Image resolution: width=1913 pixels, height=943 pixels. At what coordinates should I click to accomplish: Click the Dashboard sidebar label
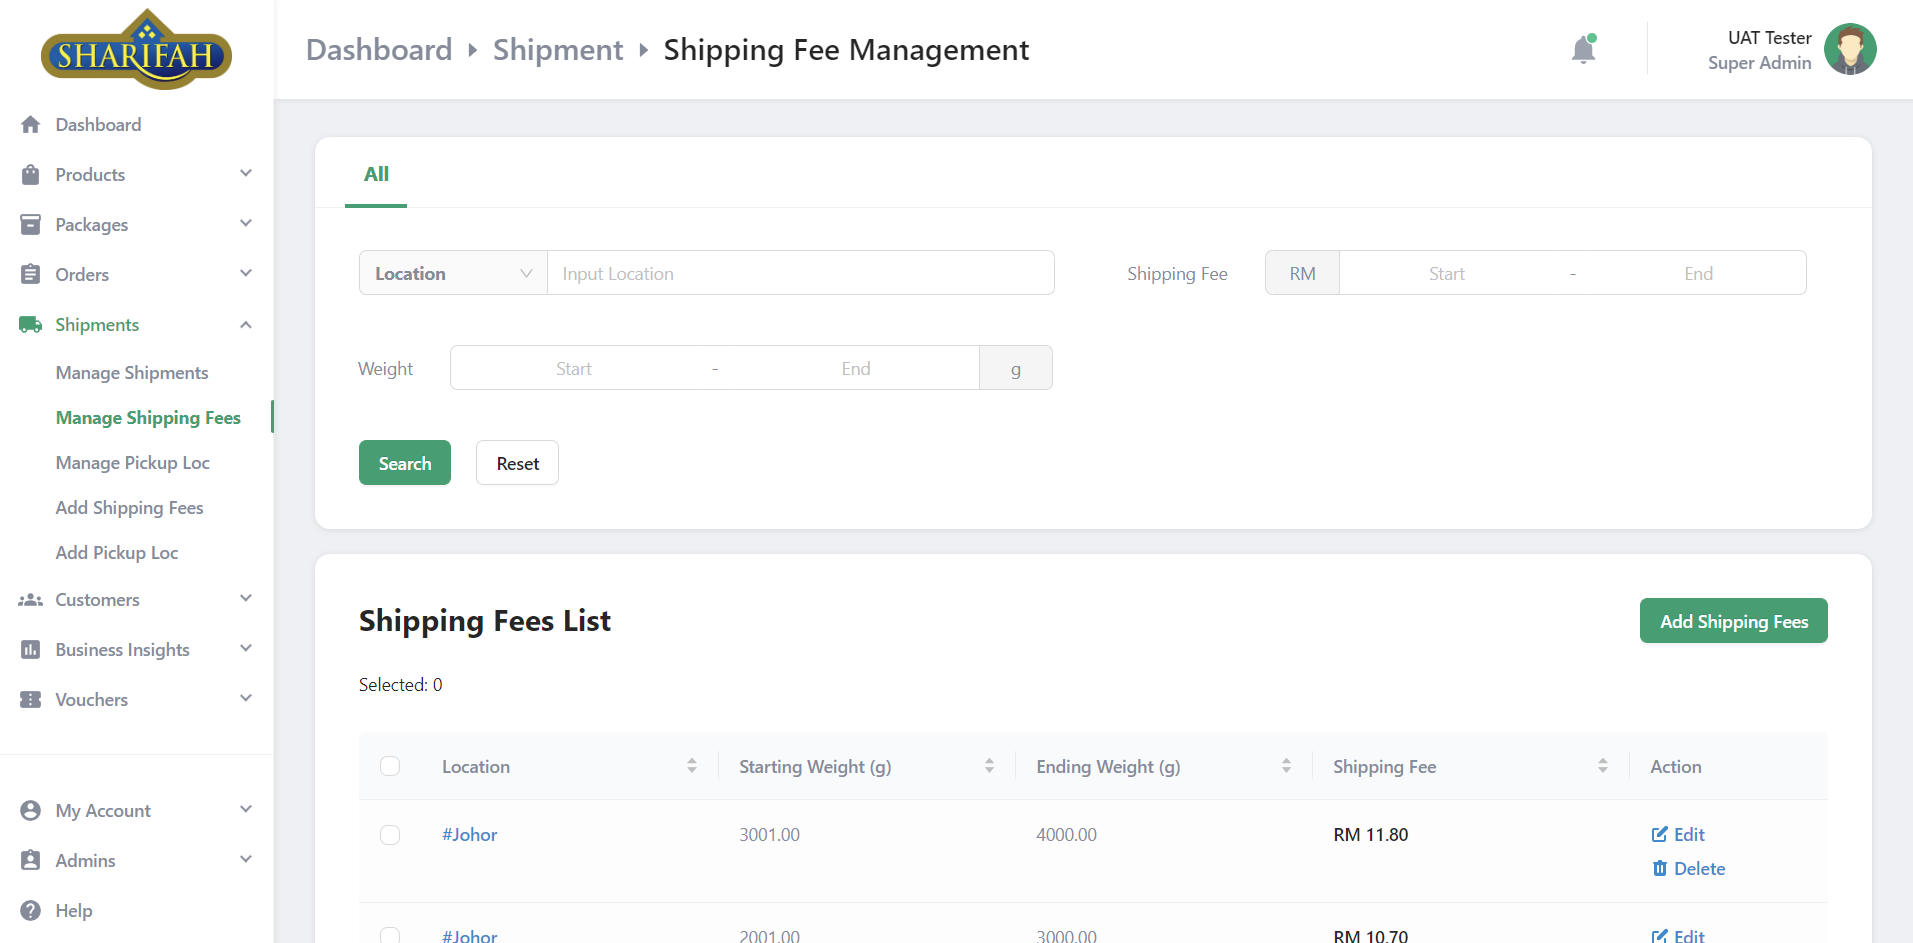98,125
